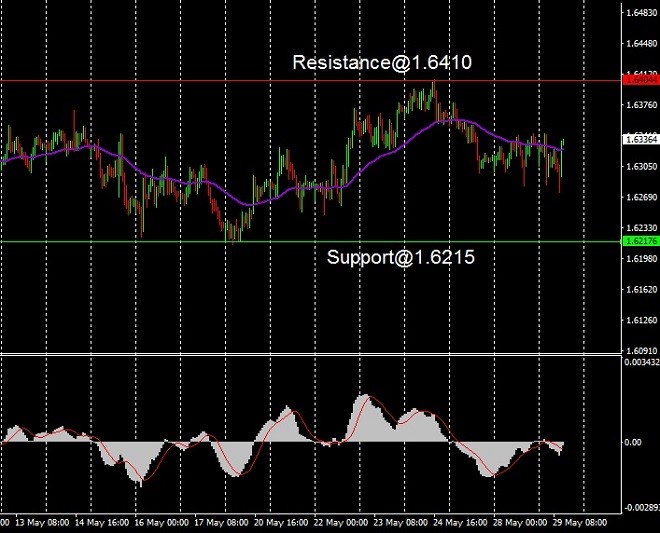Click the 22 May 00:00 time label
The image size is (660, 533).
[341, 523]
